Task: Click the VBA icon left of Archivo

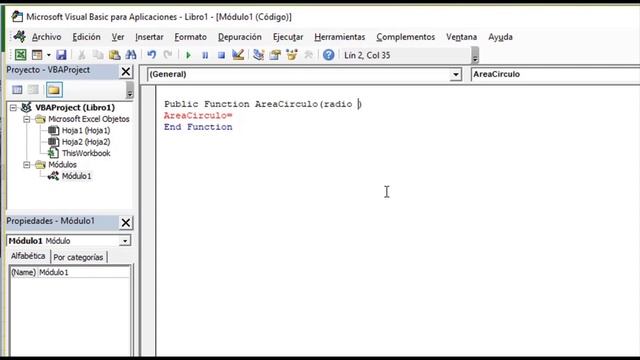Action: (x=19, y=36)
